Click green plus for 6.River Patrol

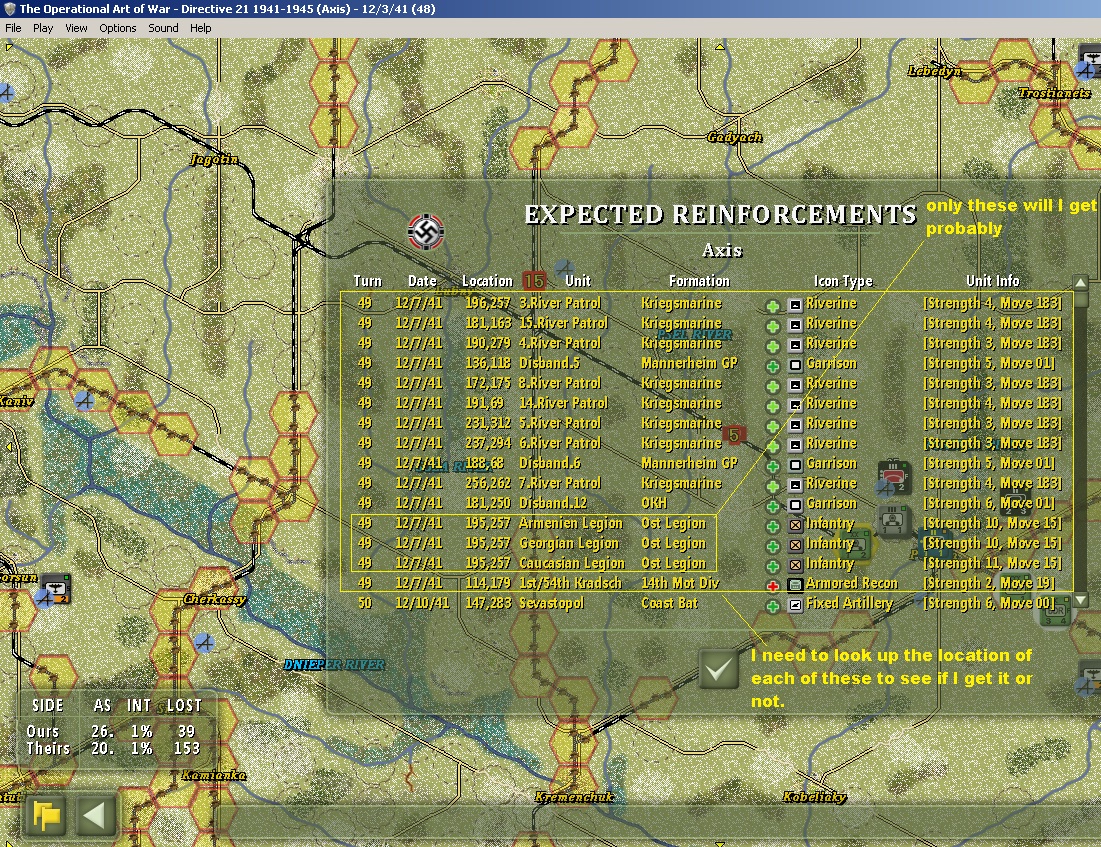click(772, 447)
